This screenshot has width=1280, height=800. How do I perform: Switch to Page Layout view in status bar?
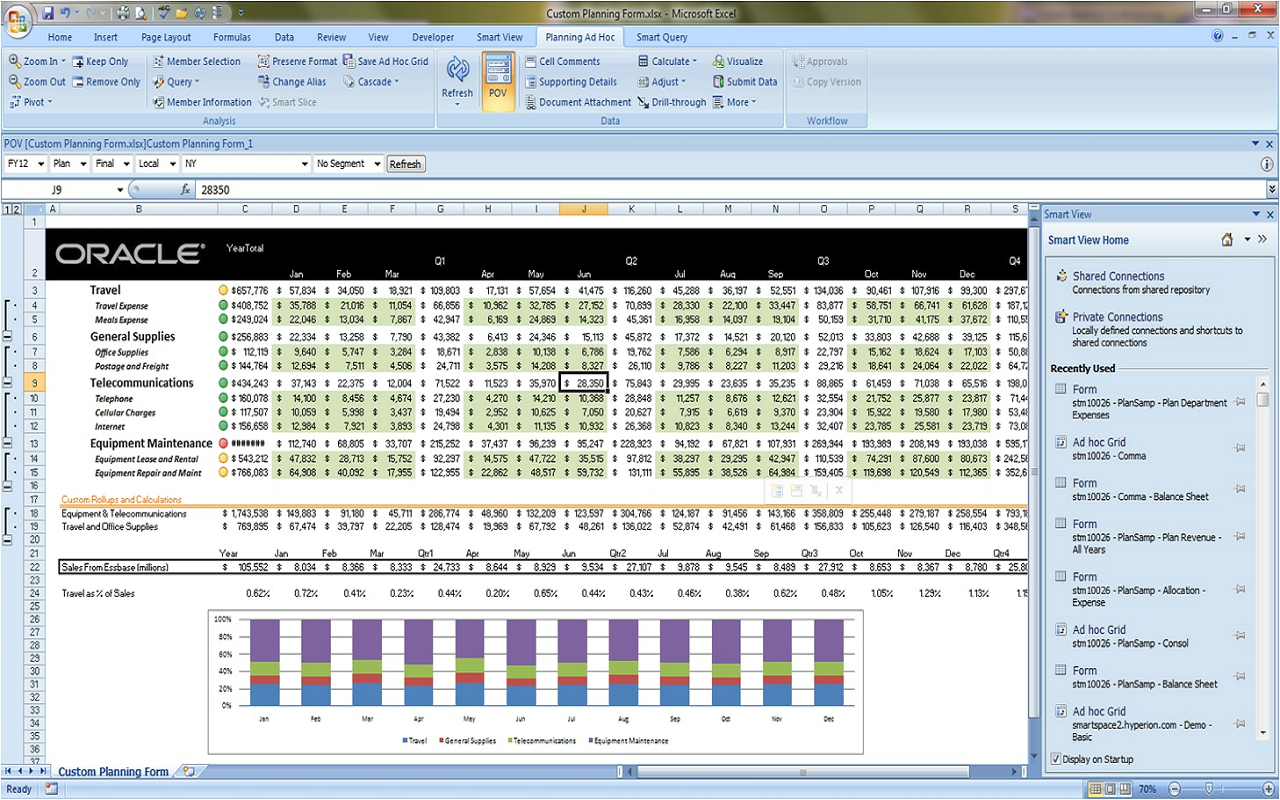click(x=1110, y=789)
